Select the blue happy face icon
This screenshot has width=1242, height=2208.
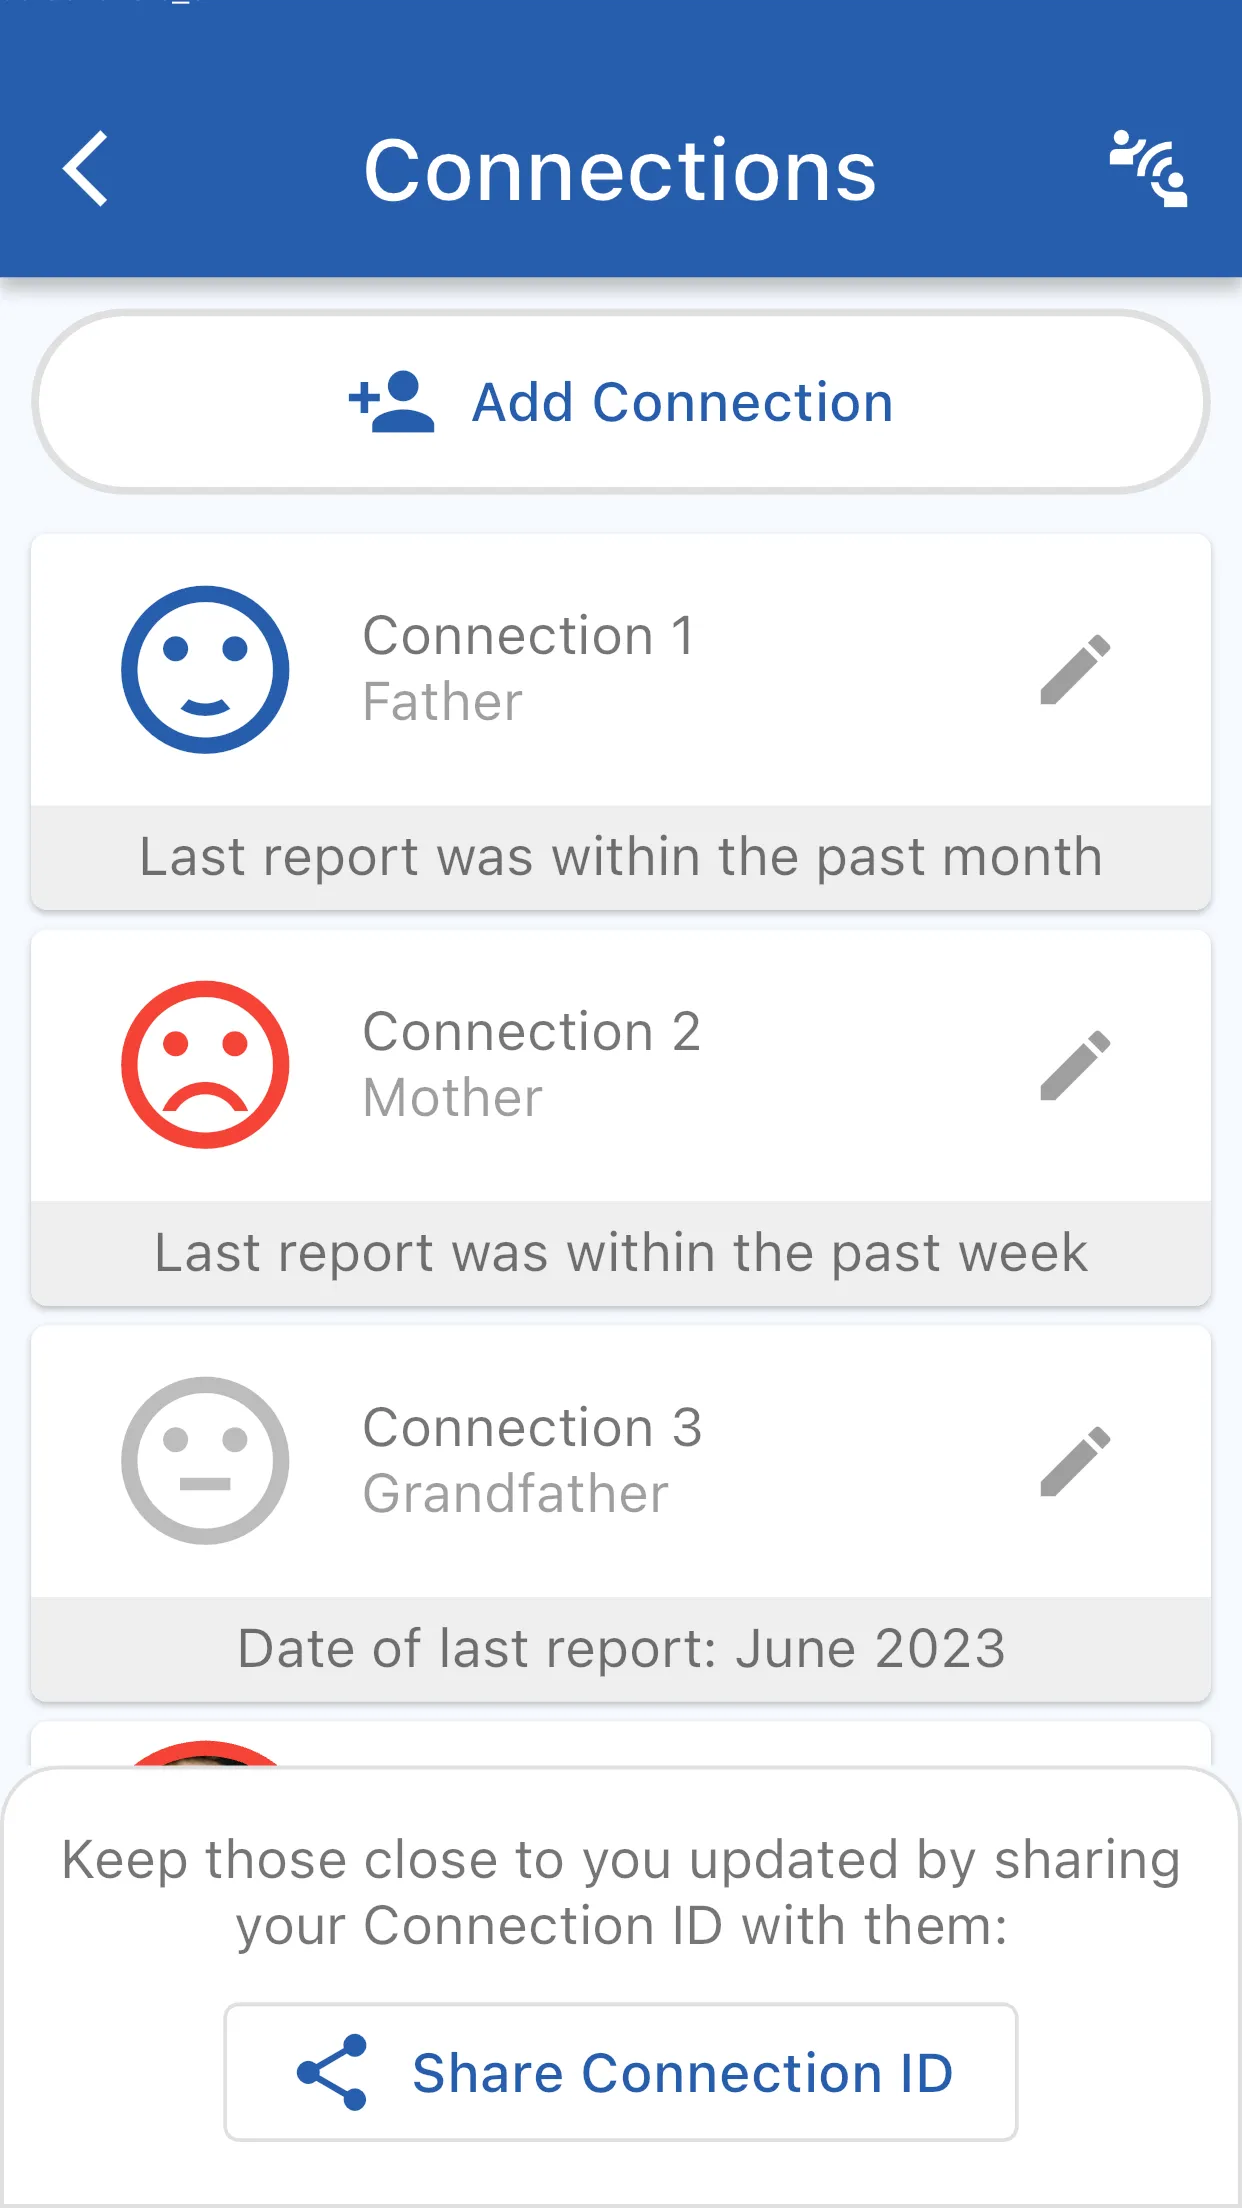click(x=205, y=669)
